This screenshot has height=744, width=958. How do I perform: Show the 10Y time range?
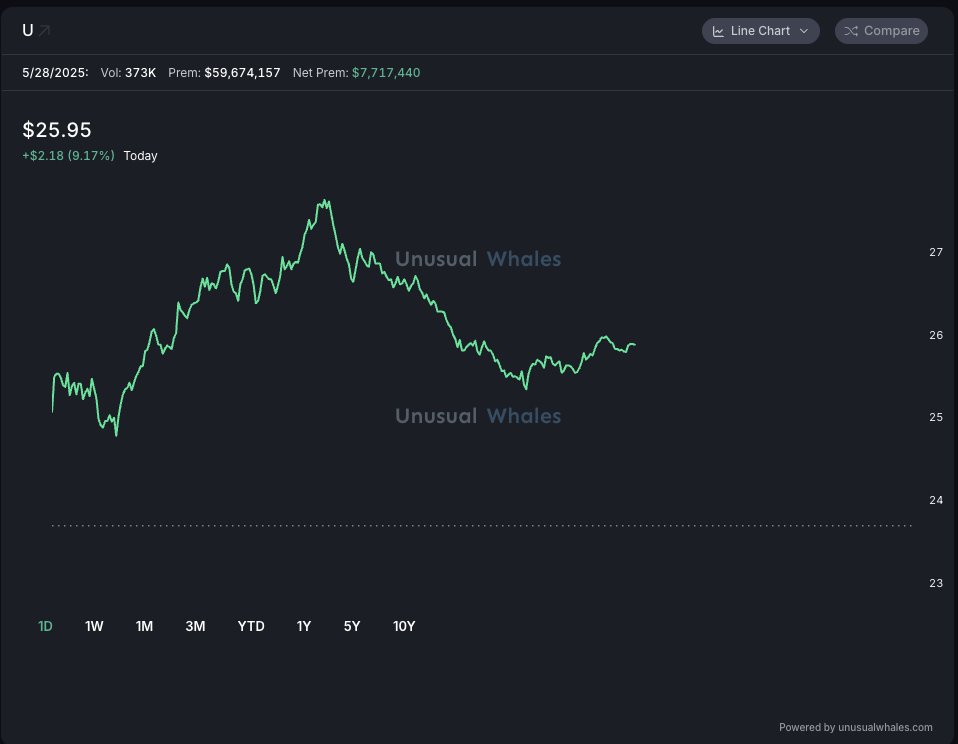click(404, 626)
